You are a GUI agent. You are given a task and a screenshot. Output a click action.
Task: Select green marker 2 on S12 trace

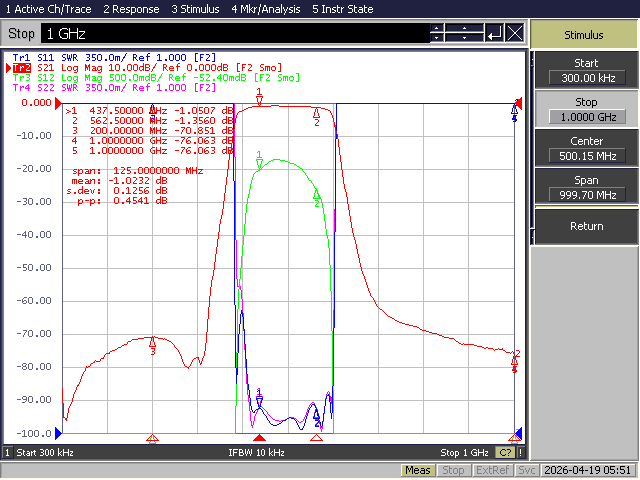coord(317,198)
